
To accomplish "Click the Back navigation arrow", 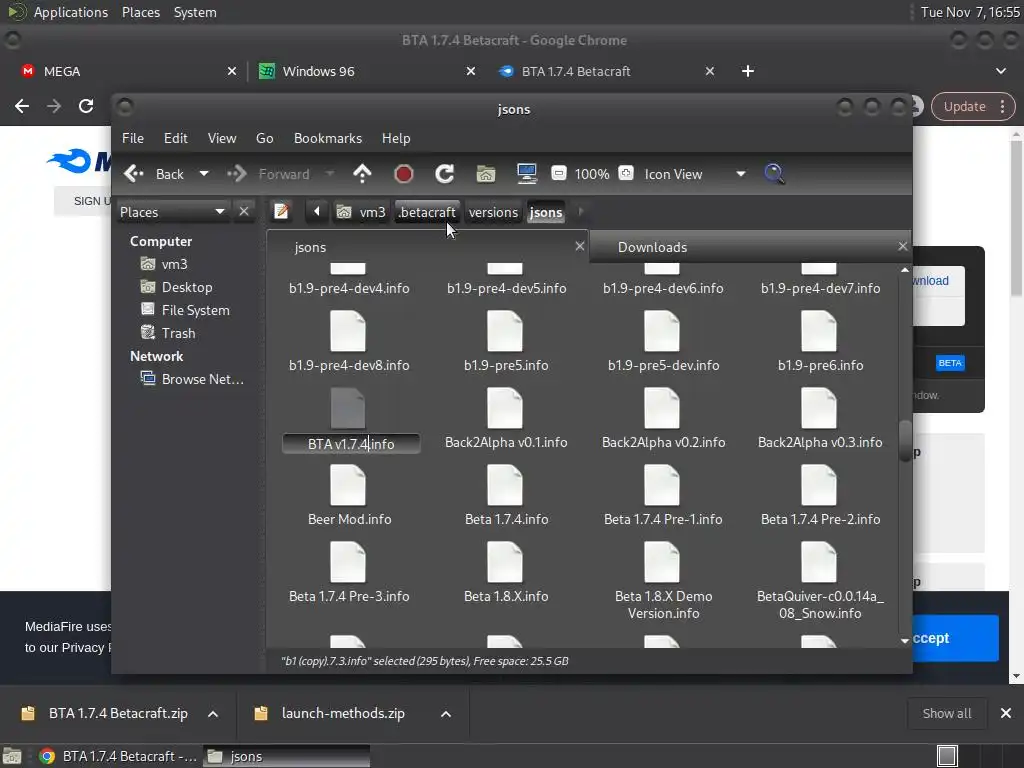I will 134,174.
